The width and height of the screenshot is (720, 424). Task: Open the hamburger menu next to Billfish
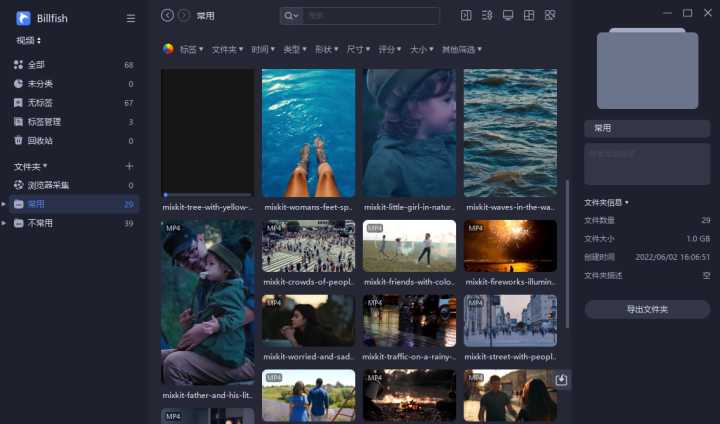[131, 18]
